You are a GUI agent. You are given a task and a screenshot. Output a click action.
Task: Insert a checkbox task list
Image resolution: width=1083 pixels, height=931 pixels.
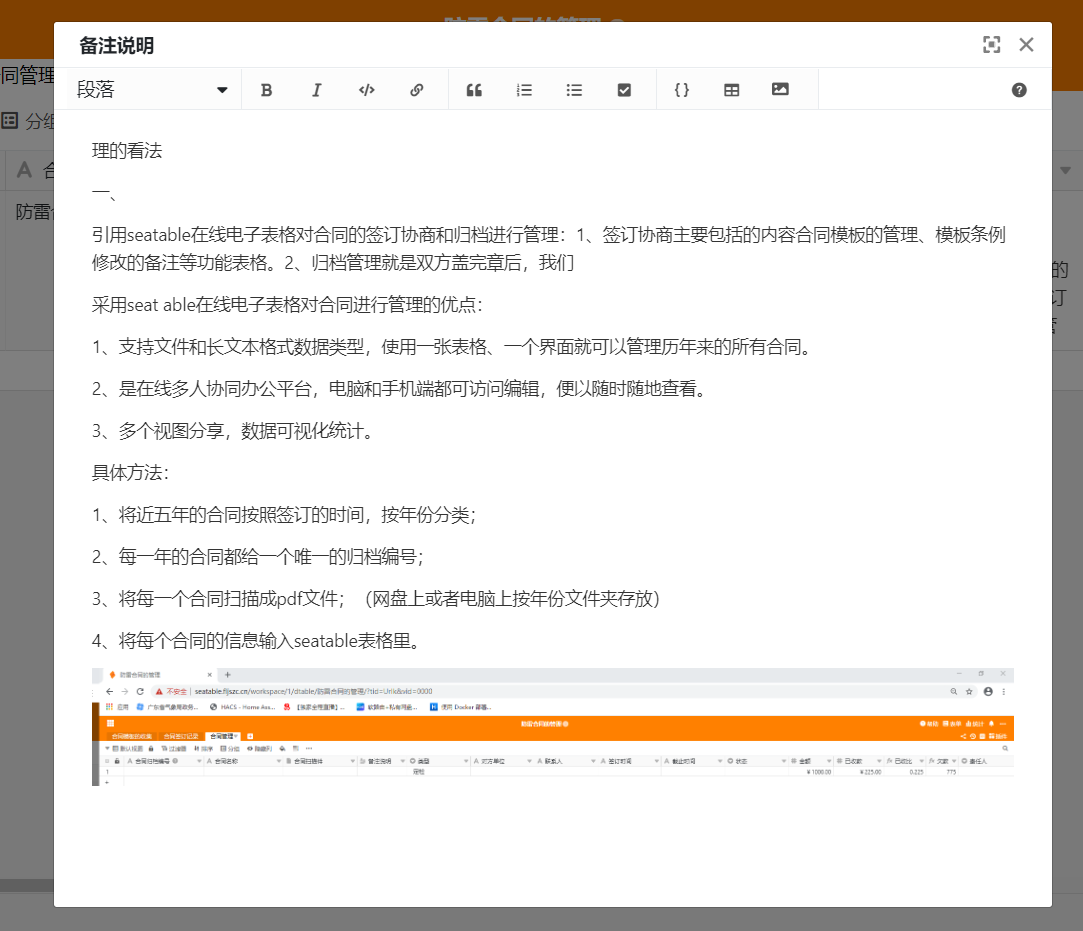[x=624, y=90]
